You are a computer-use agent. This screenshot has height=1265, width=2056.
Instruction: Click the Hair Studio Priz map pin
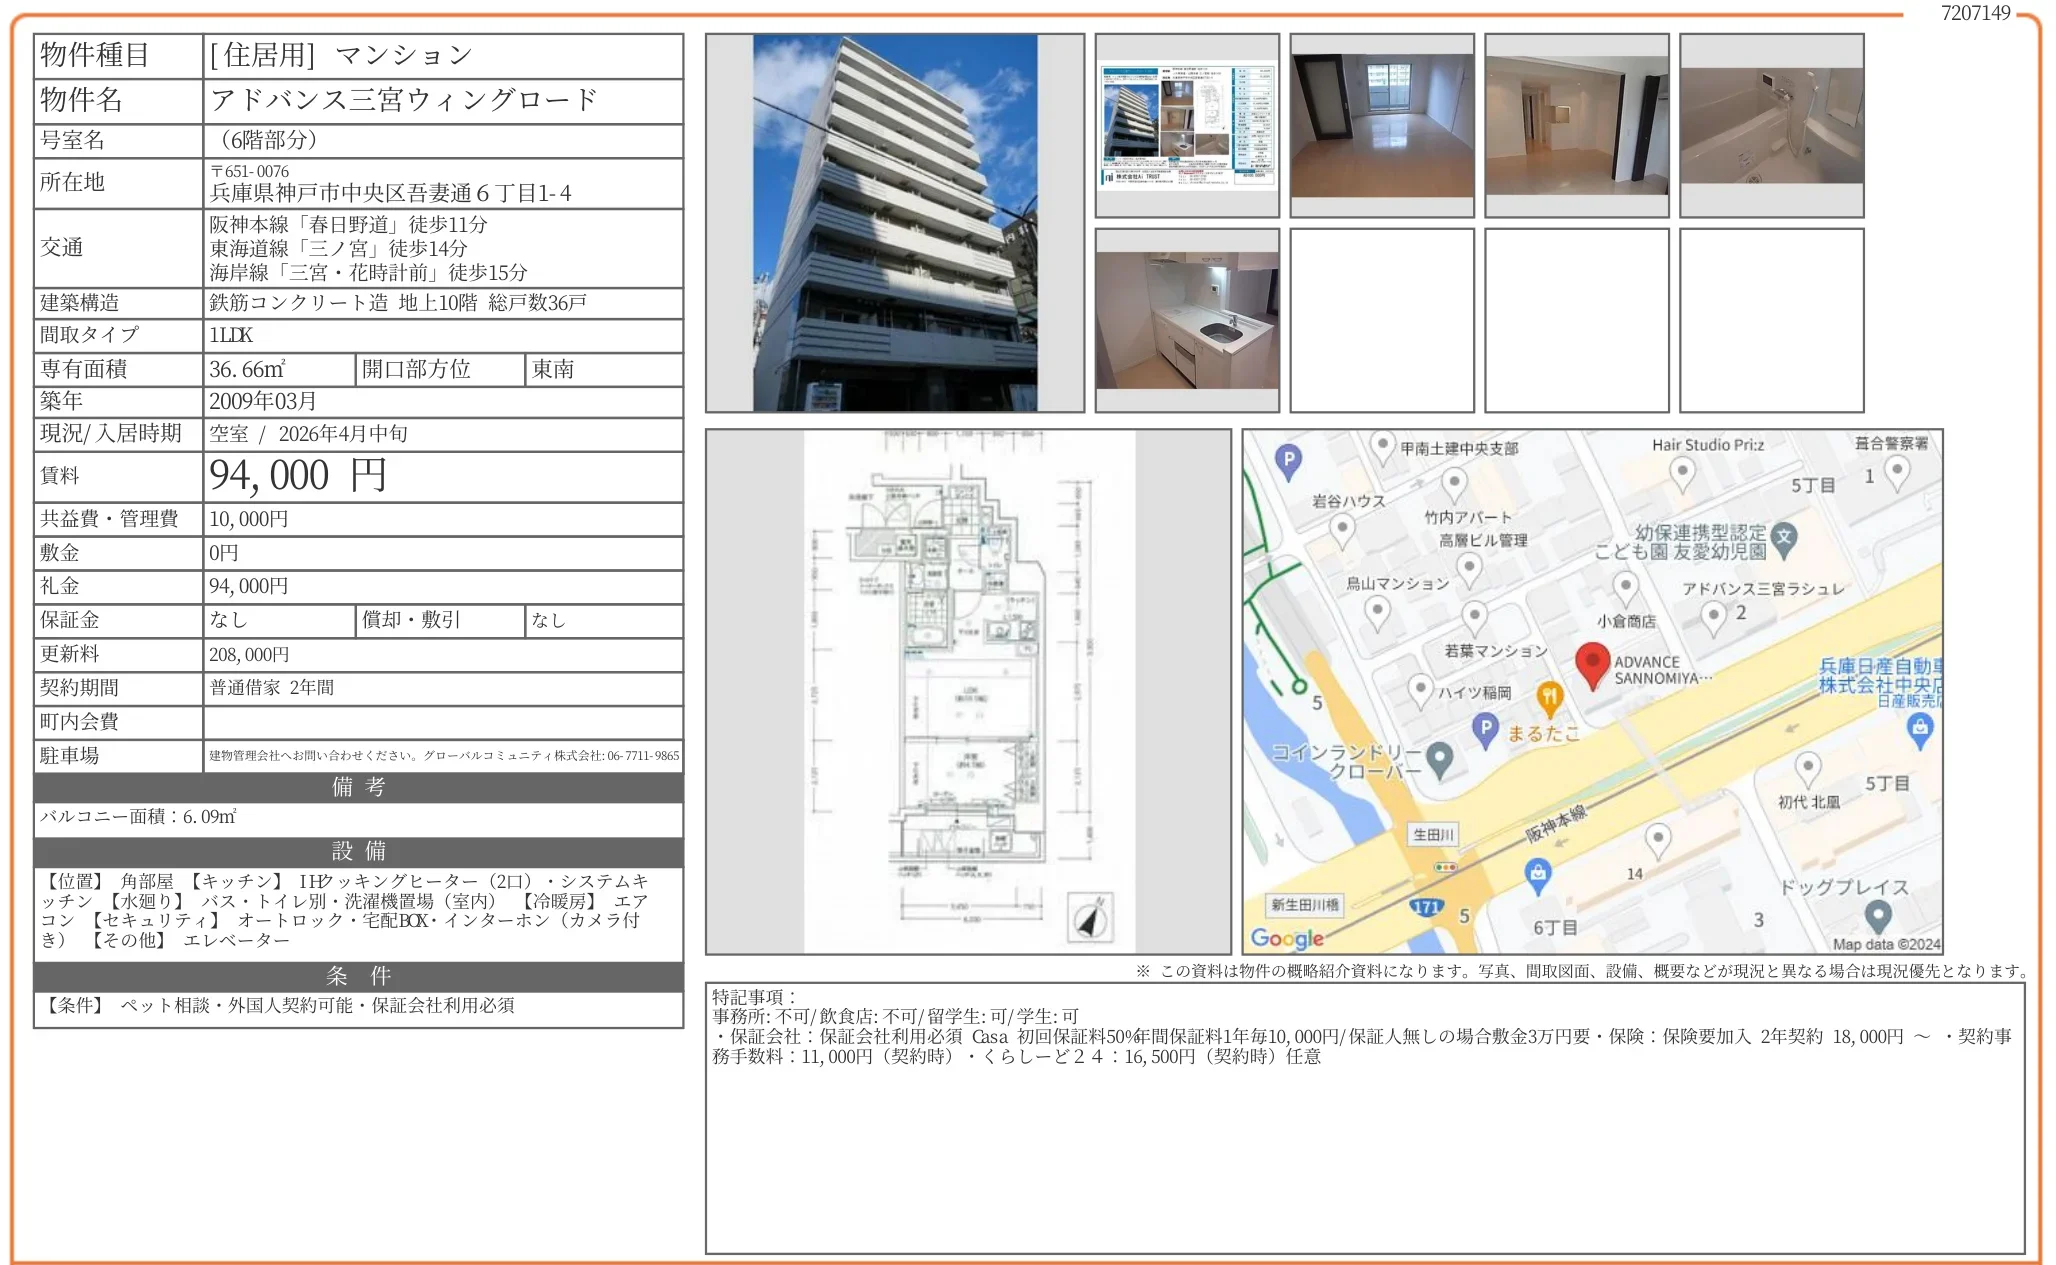(x=1682, y=471)
